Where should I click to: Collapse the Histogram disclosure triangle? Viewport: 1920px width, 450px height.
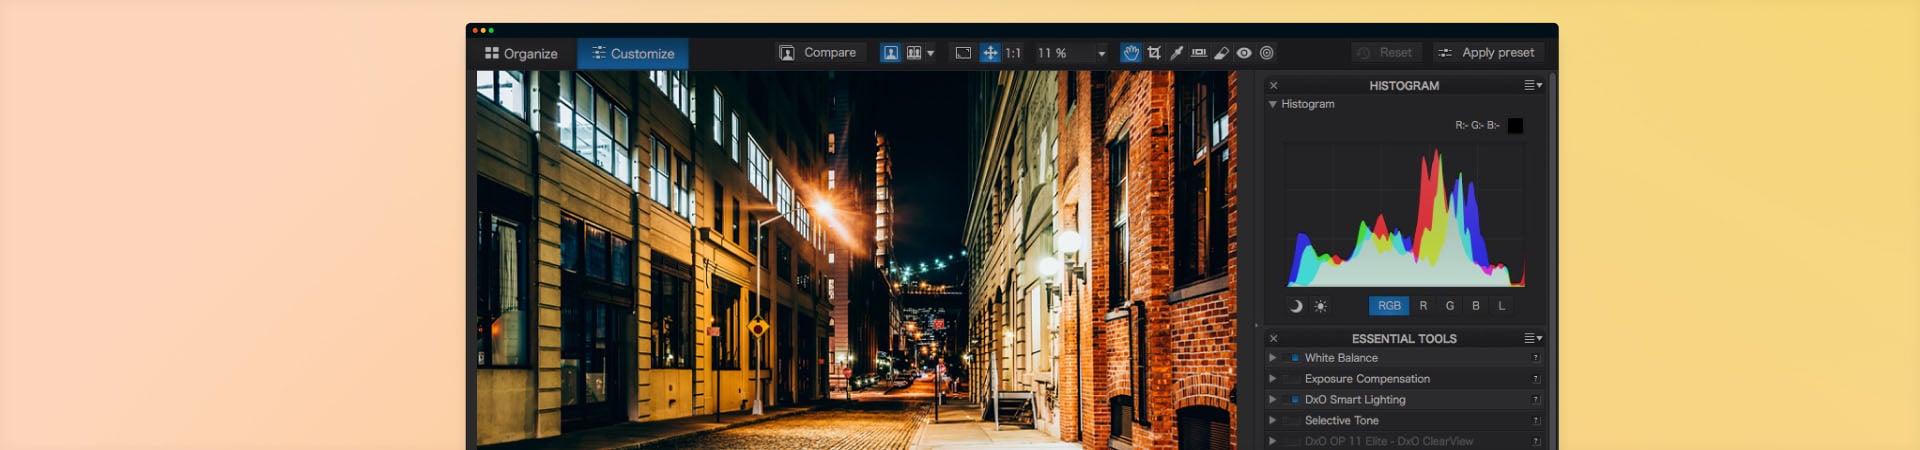1272,104
